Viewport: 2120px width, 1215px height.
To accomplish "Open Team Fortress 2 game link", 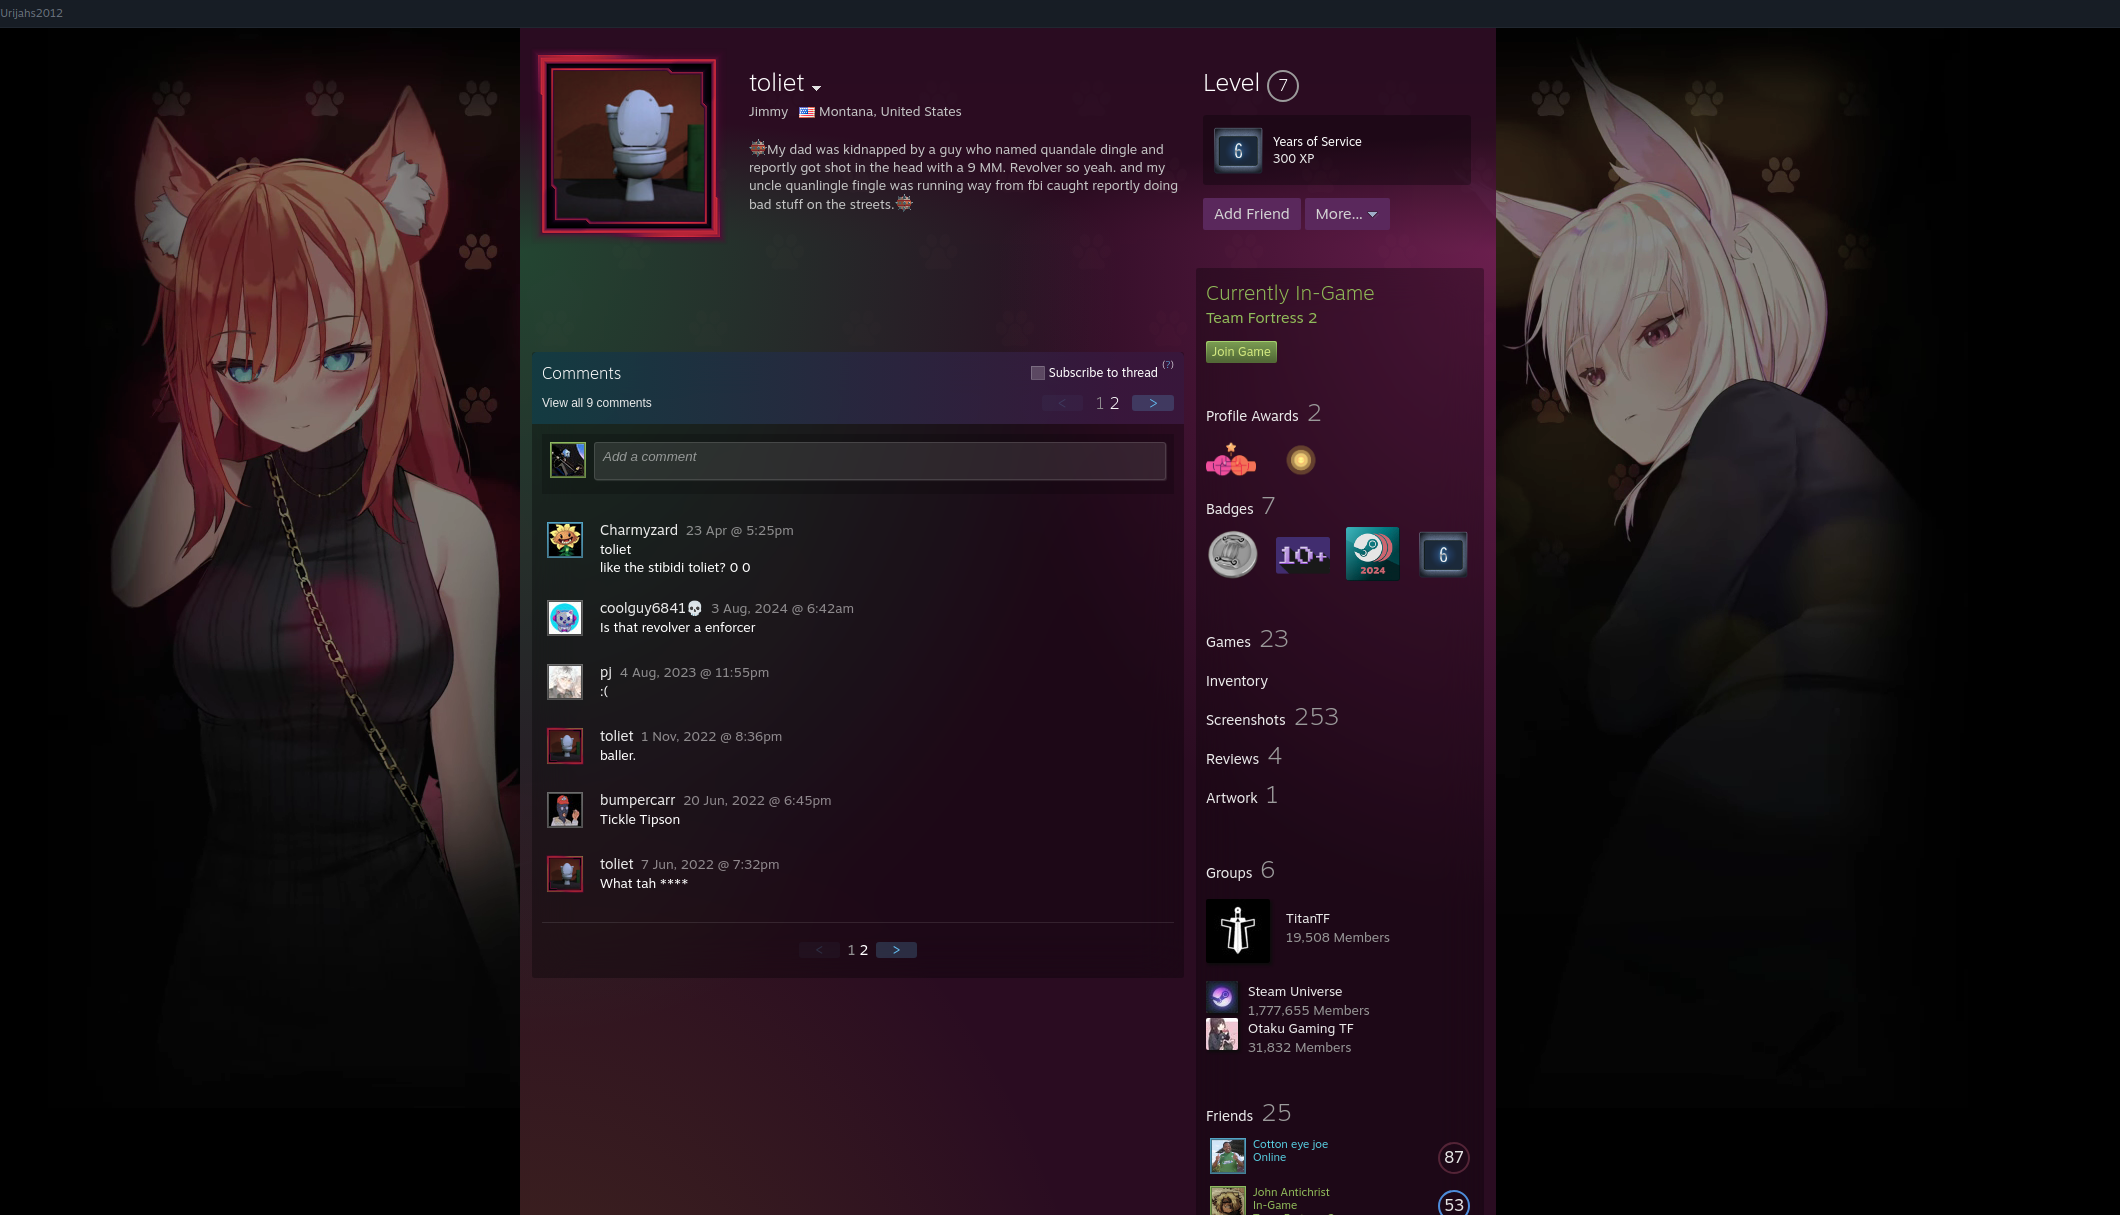I will pos(1261,318).
